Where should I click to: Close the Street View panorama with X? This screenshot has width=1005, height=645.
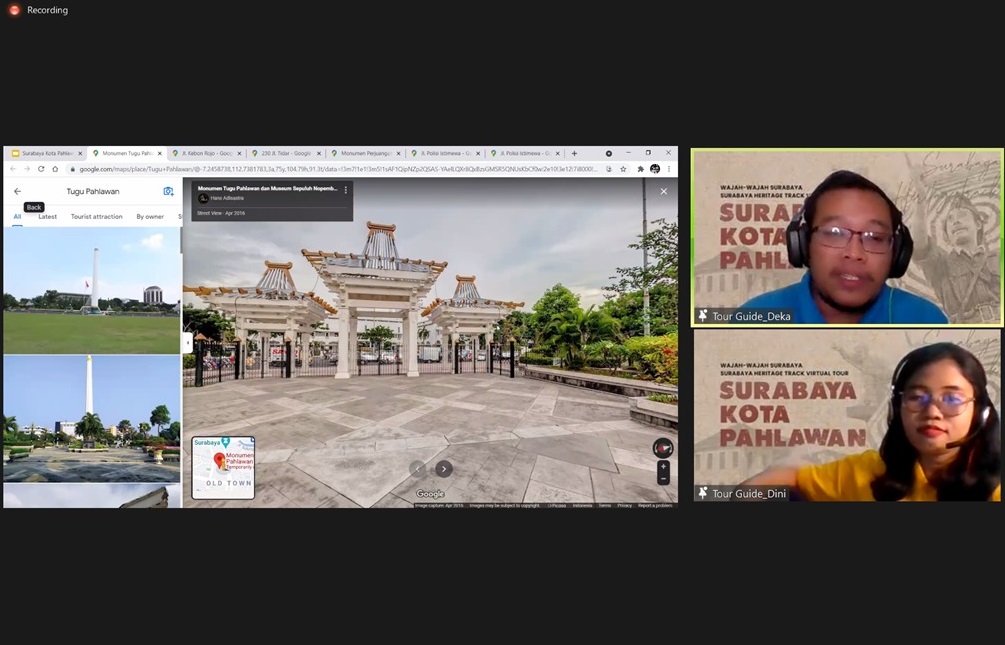(663, 191)
